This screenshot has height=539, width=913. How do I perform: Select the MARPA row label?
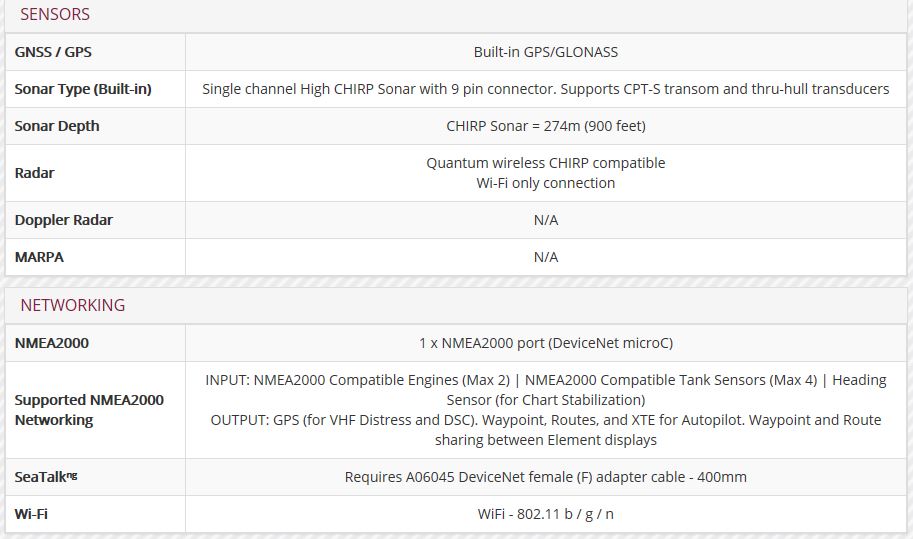tap(39, 257)
